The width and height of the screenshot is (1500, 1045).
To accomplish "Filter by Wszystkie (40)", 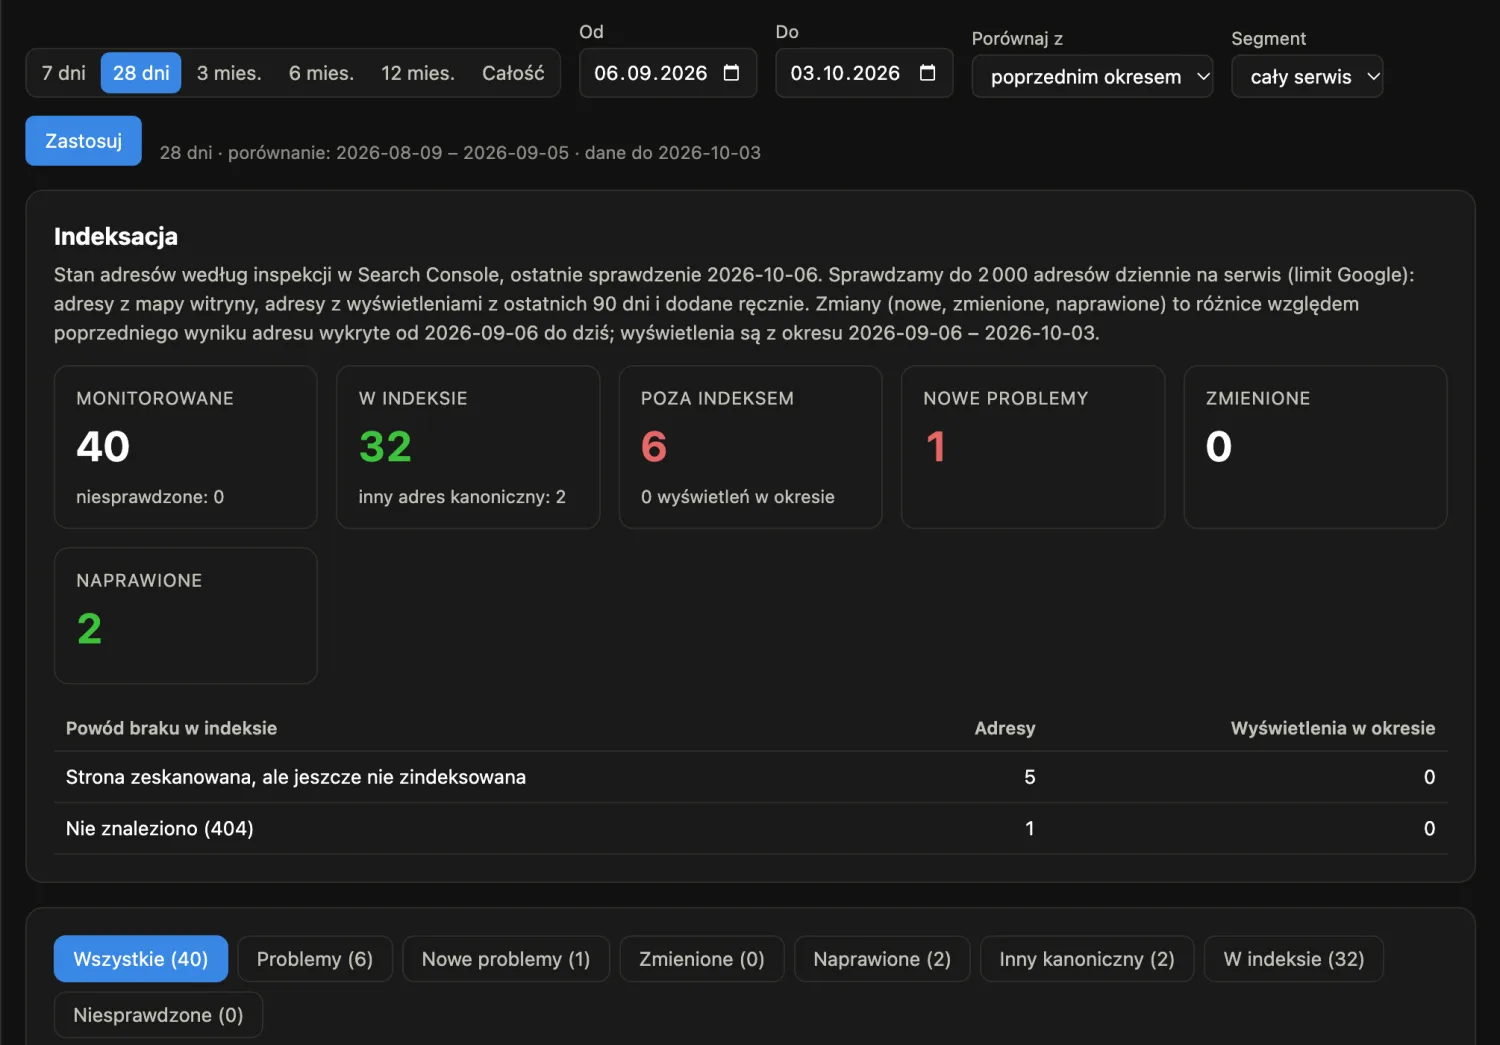I will 141,959.
